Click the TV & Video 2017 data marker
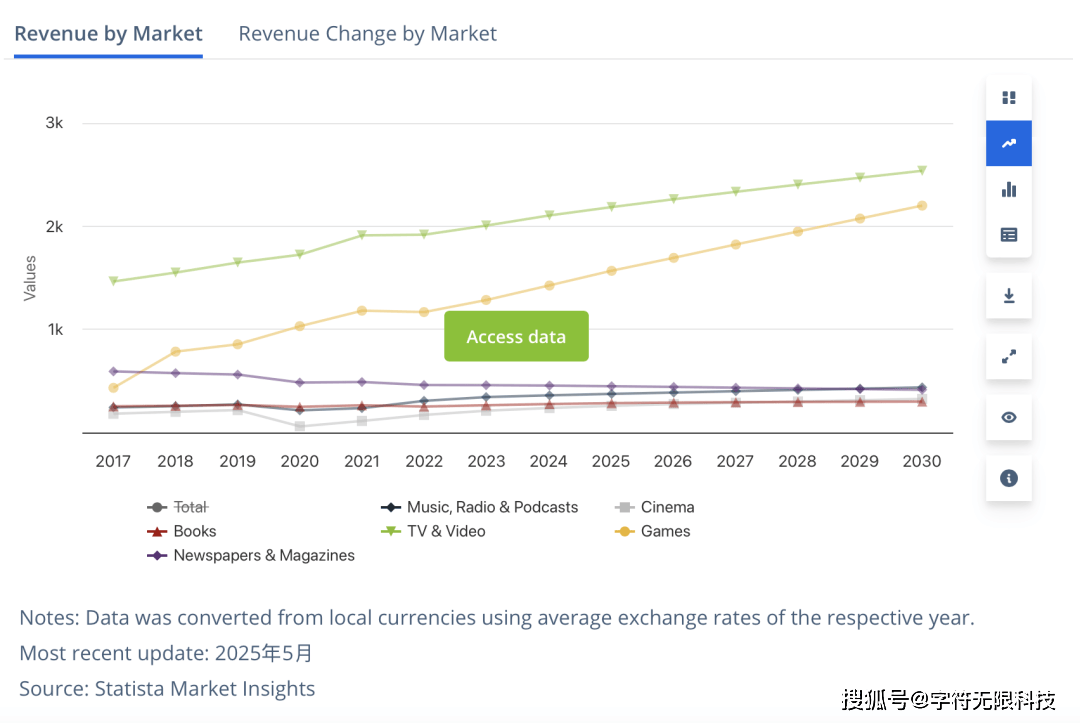Screen dimensions: 1080x723 114,282
